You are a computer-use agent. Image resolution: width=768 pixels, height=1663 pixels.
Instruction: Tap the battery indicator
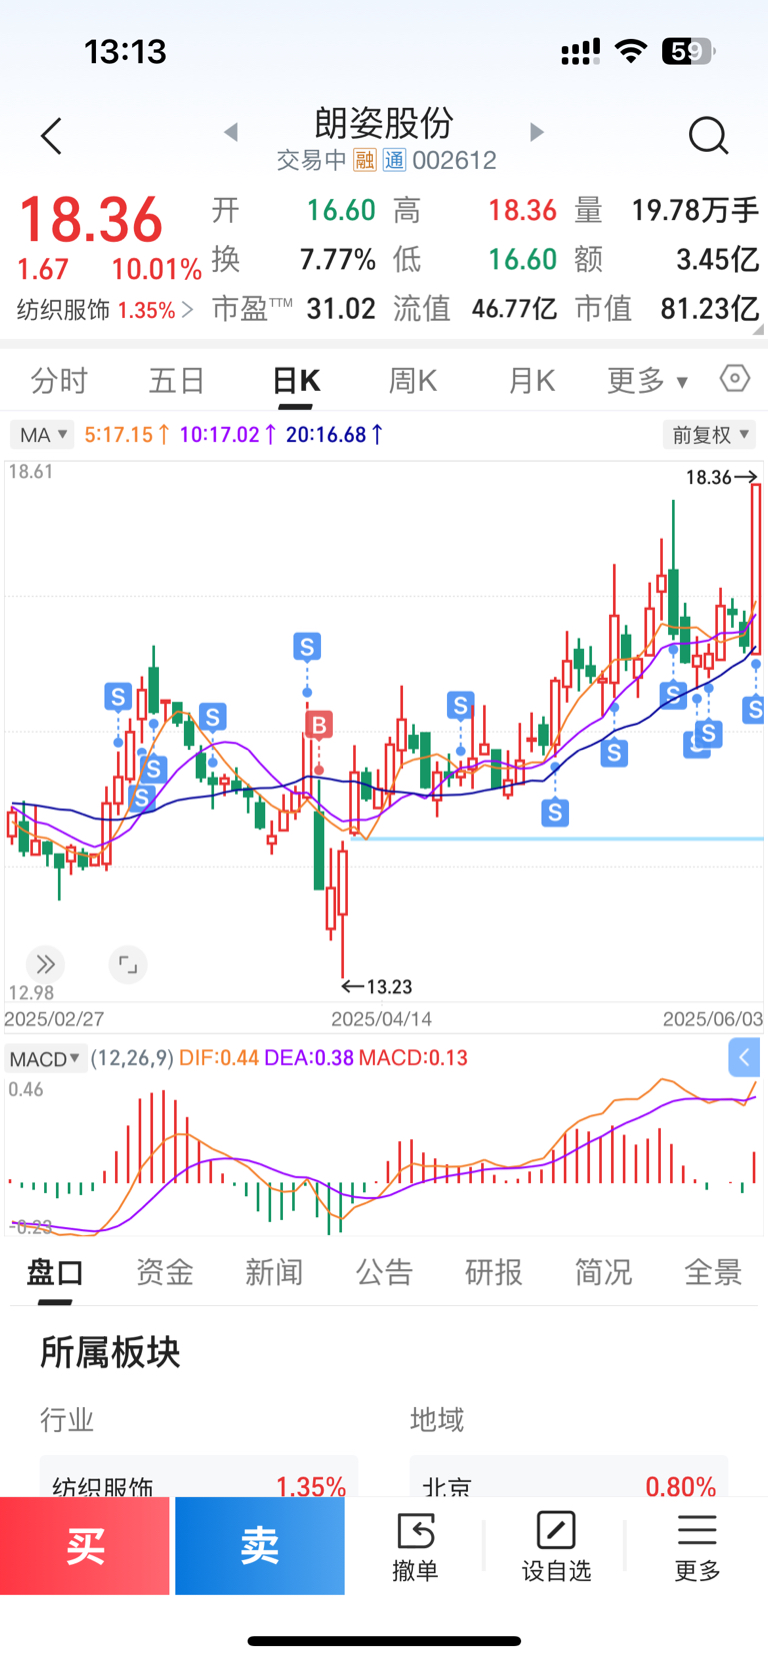click(x=688, y=51)
